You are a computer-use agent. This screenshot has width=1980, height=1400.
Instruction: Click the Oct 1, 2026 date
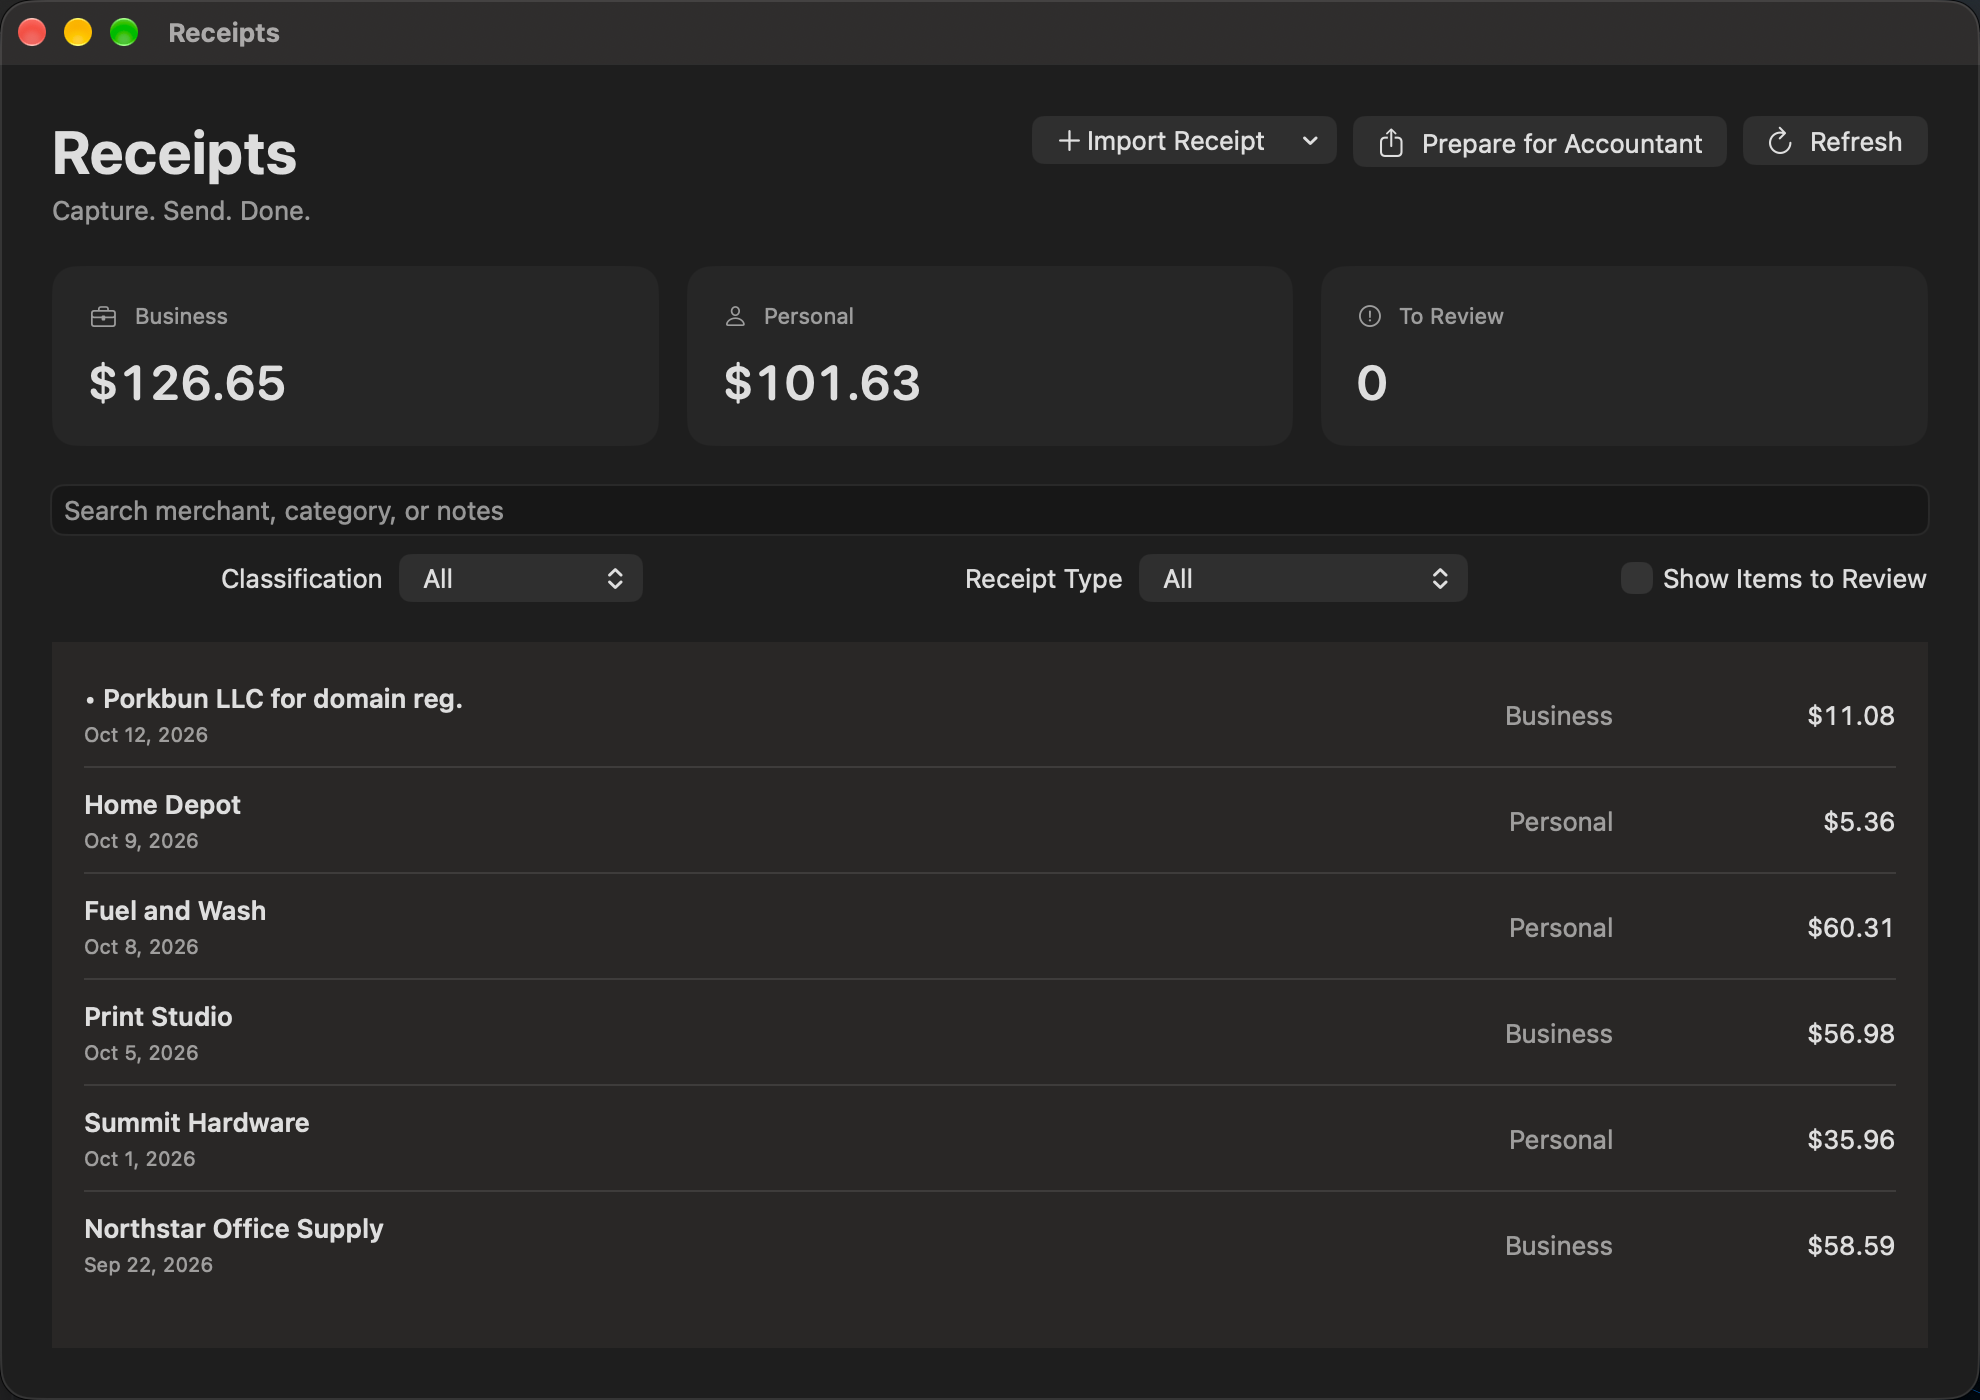click(140, 1159)
